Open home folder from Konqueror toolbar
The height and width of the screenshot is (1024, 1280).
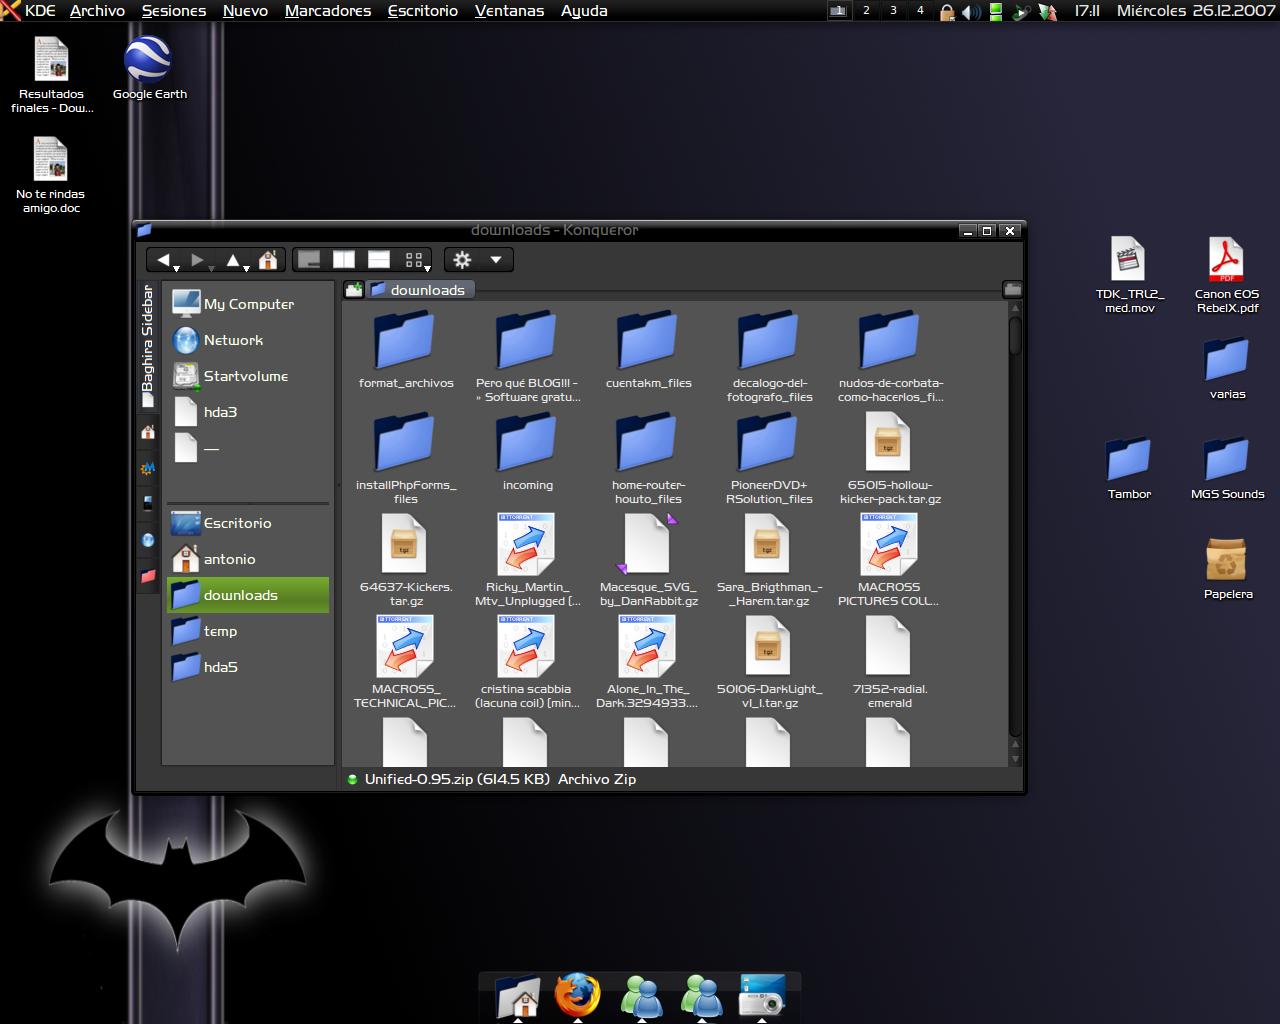(x=268, y=260)
